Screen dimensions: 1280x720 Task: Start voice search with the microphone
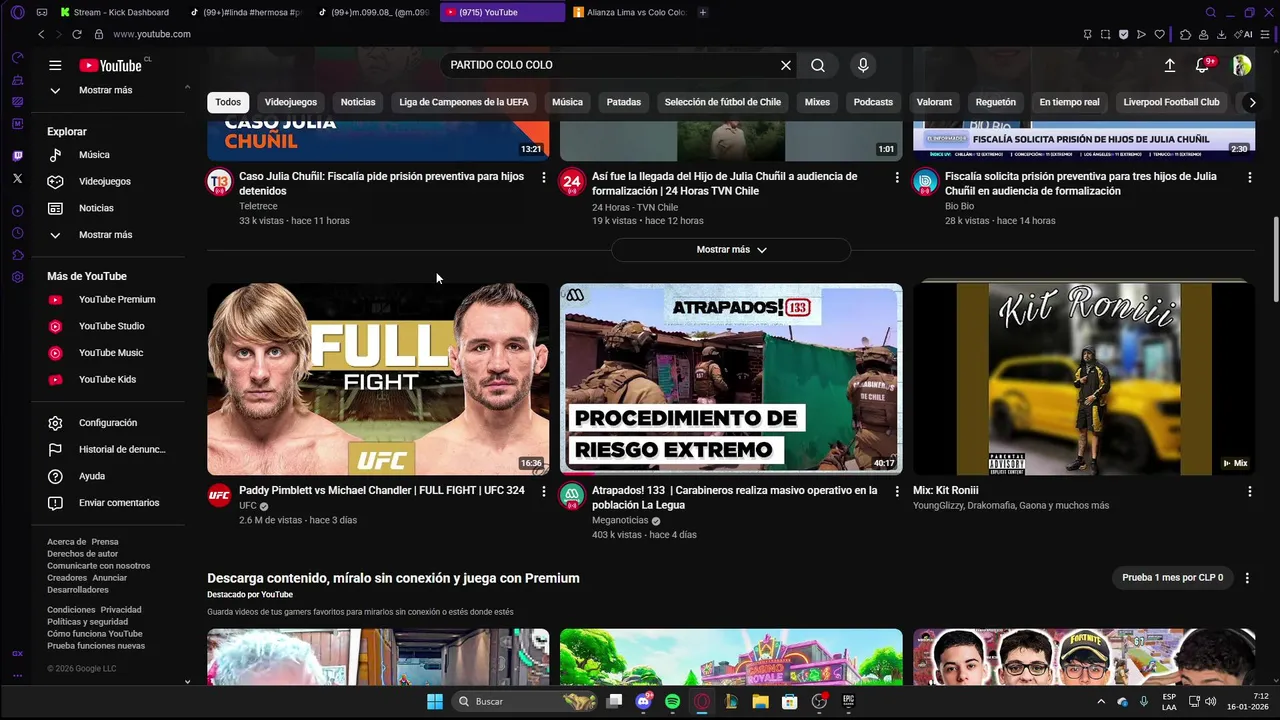863,65
